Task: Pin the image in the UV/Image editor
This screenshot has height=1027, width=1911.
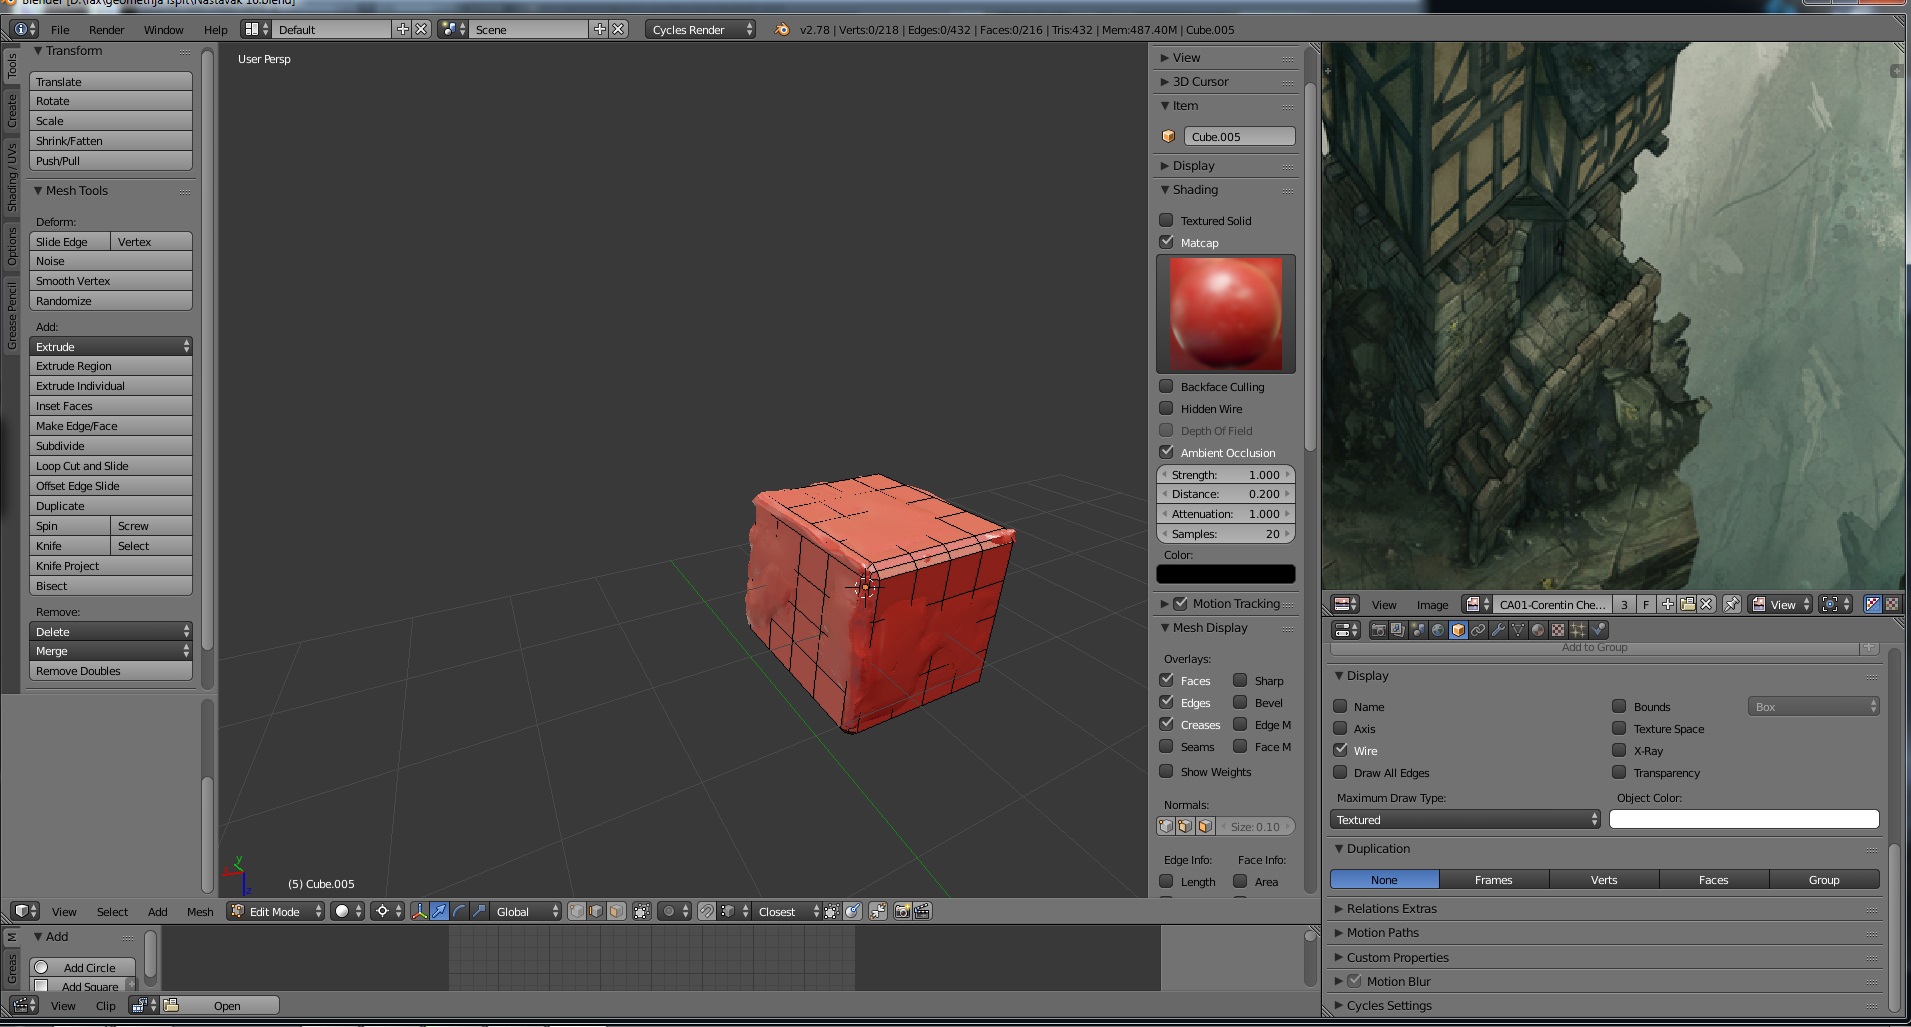Action: 1731,605
